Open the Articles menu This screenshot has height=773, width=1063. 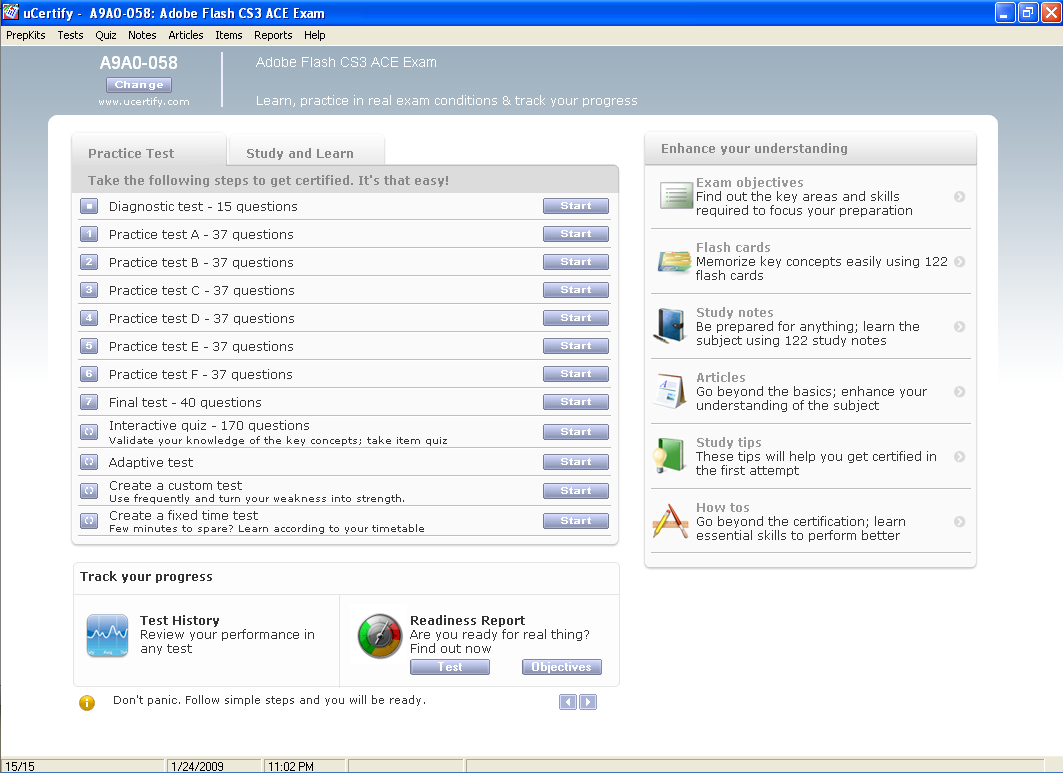coord(186,35)
